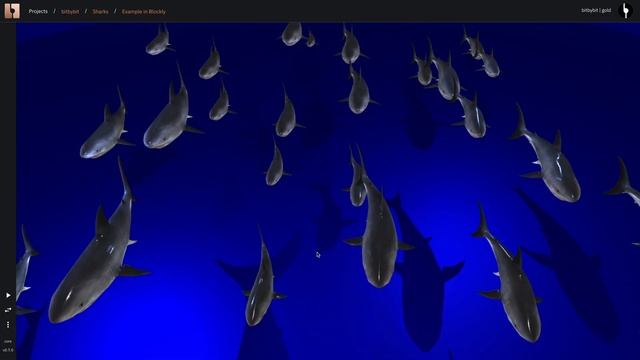Run the script with the play button

click(x=8, y=295)
